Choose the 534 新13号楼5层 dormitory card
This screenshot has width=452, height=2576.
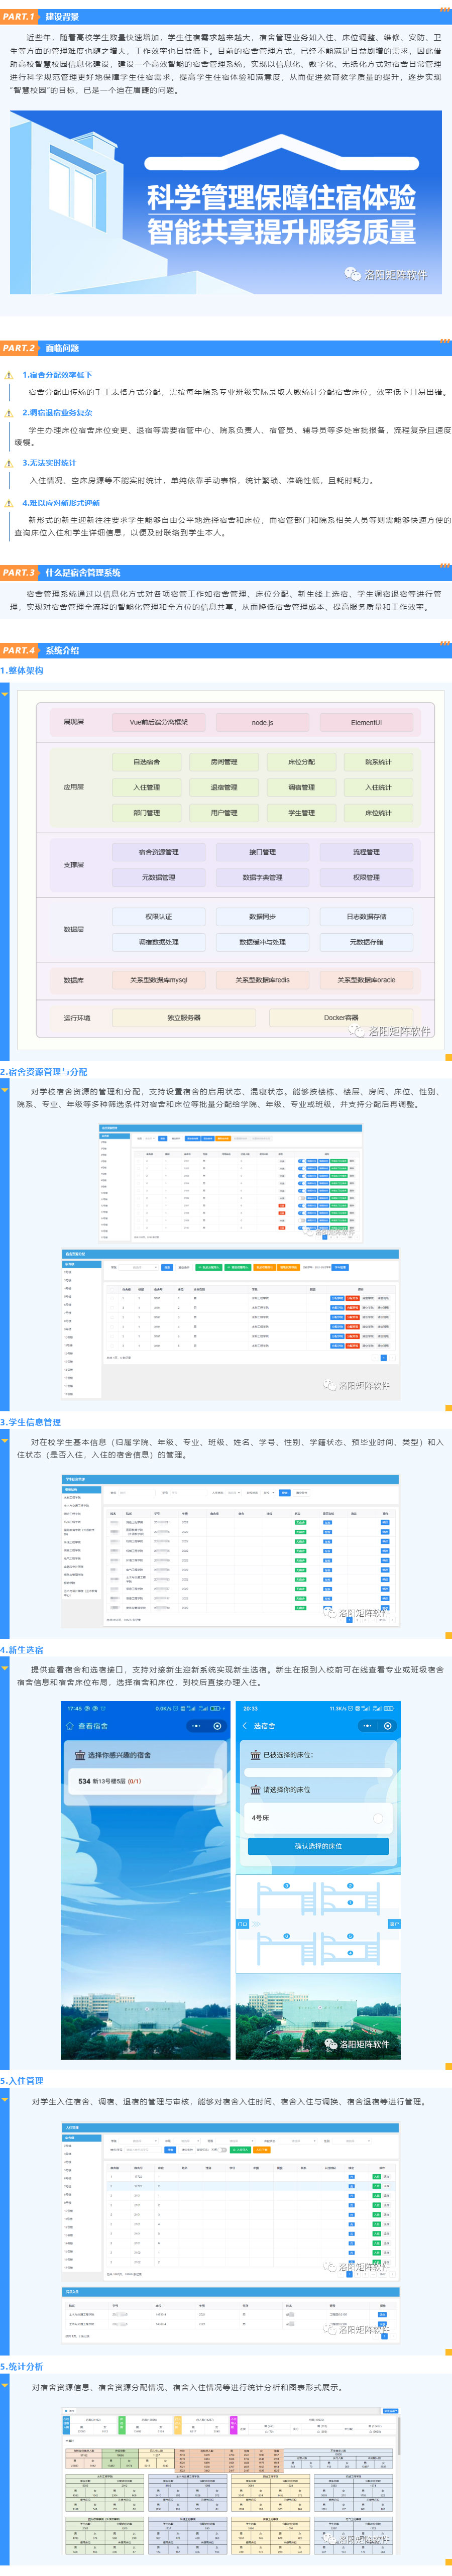point(146,1781)
